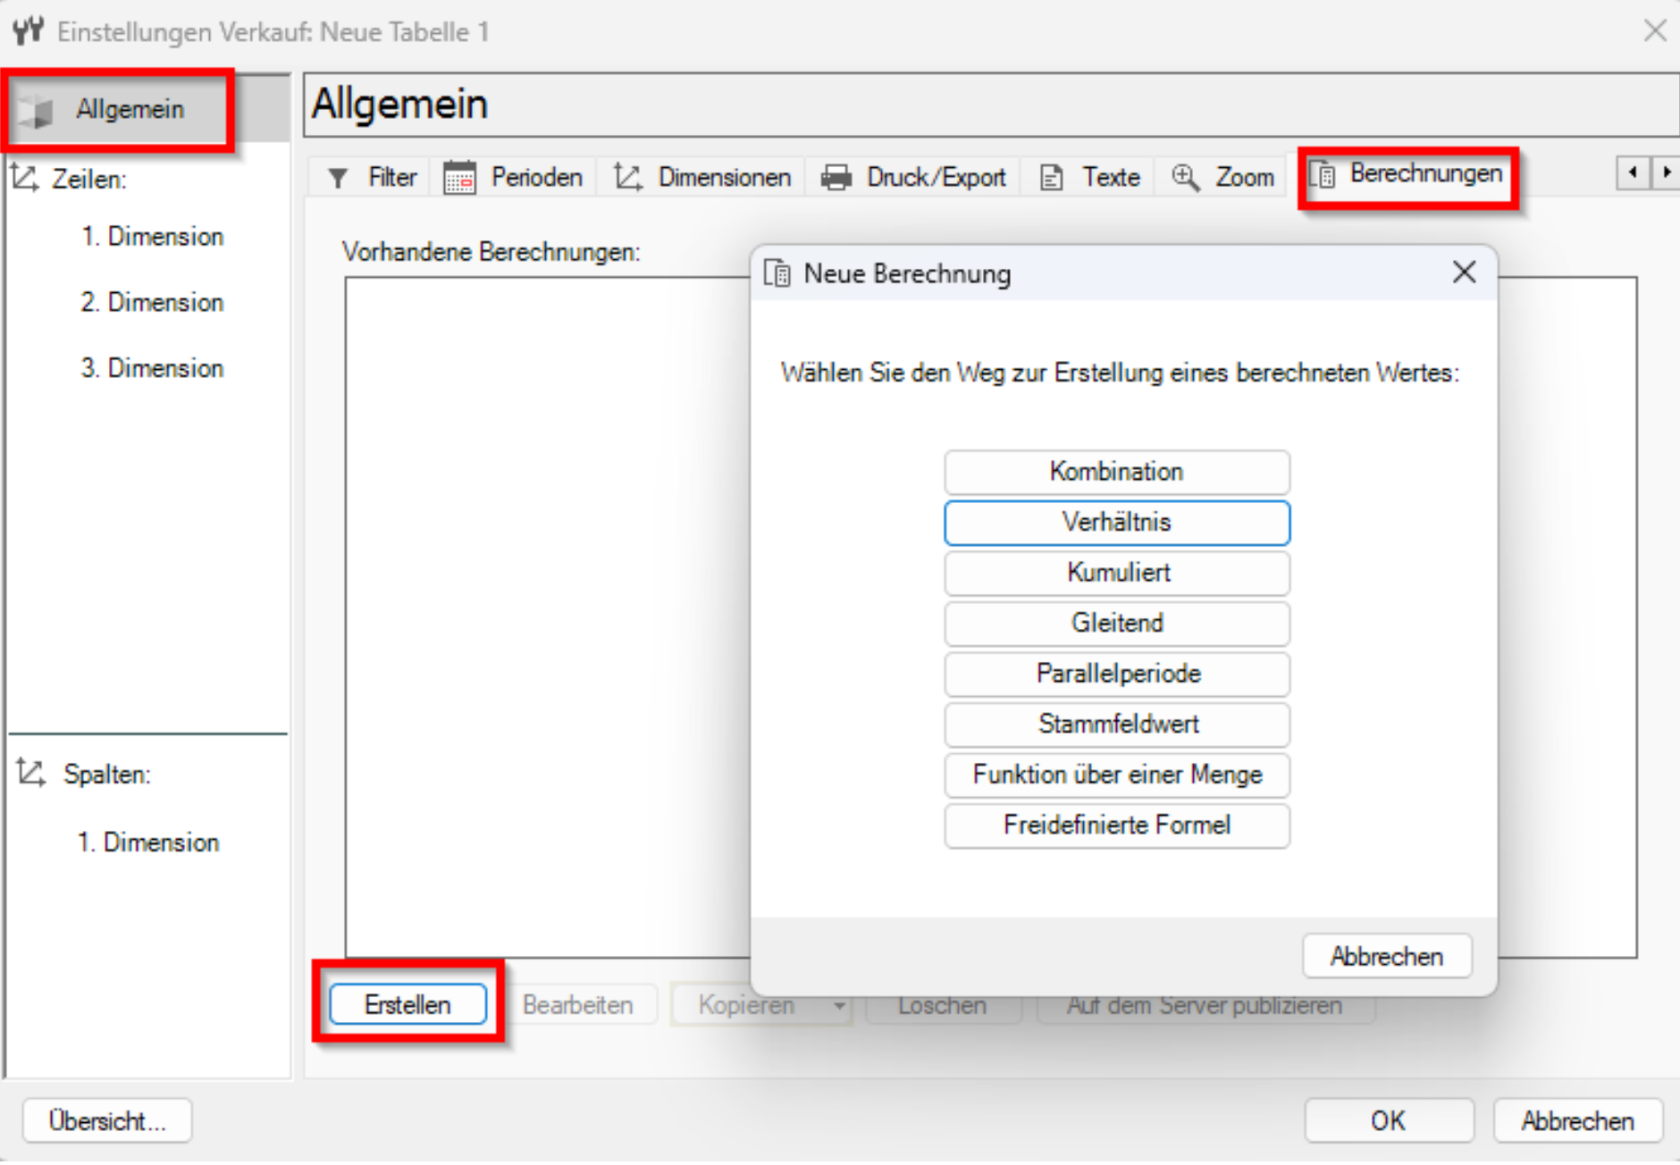Choose Funktion über einer Menge
The width and height of the screenshot is (1680, 1165).
(1117, 775)
